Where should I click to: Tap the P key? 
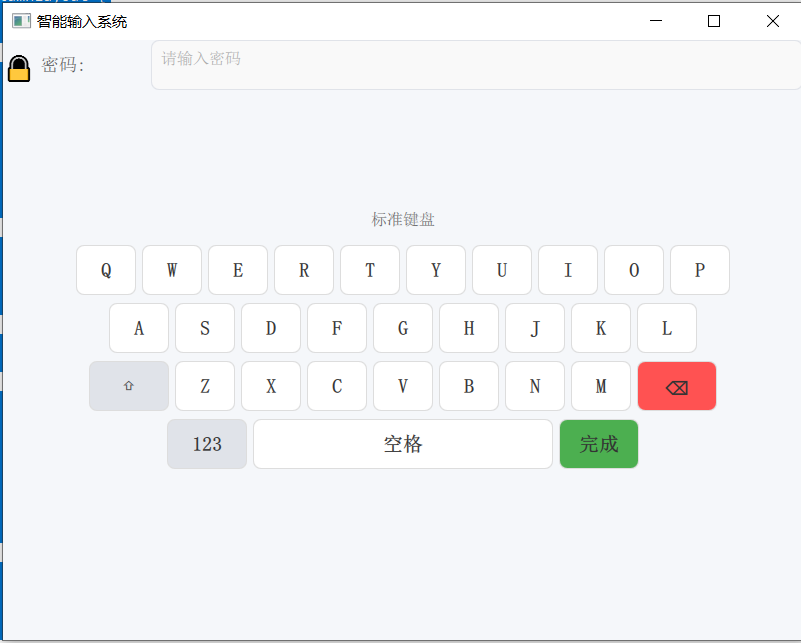700,270
